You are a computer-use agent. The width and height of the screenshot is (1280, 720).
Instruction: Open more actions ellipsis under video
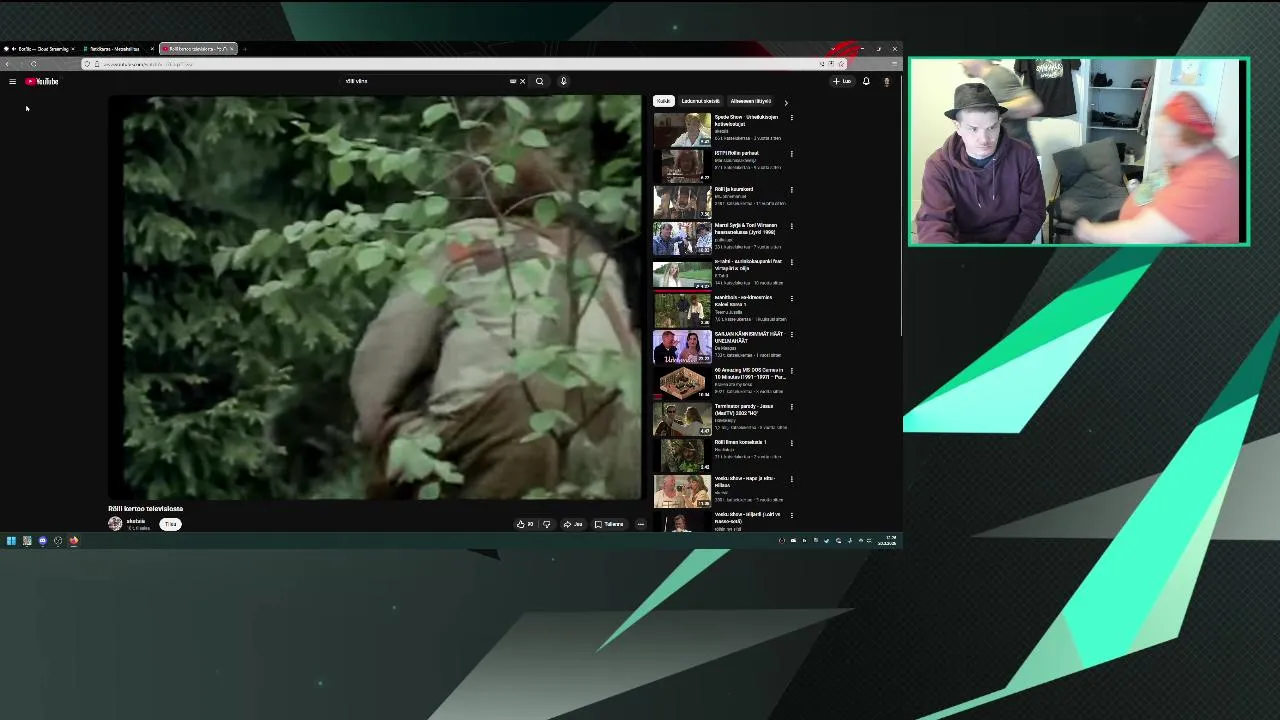pos(640,524)
